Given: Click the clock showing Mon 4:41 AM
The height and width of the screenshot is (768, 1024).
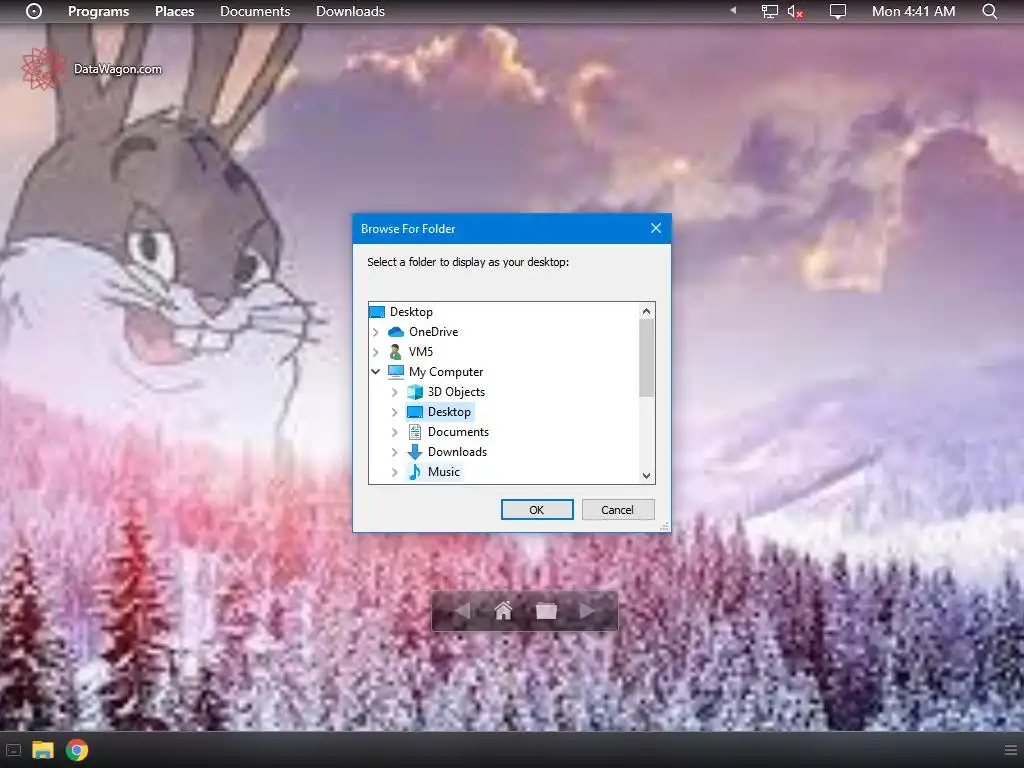Looking at the screenshot, I should (x=913, y=11).
